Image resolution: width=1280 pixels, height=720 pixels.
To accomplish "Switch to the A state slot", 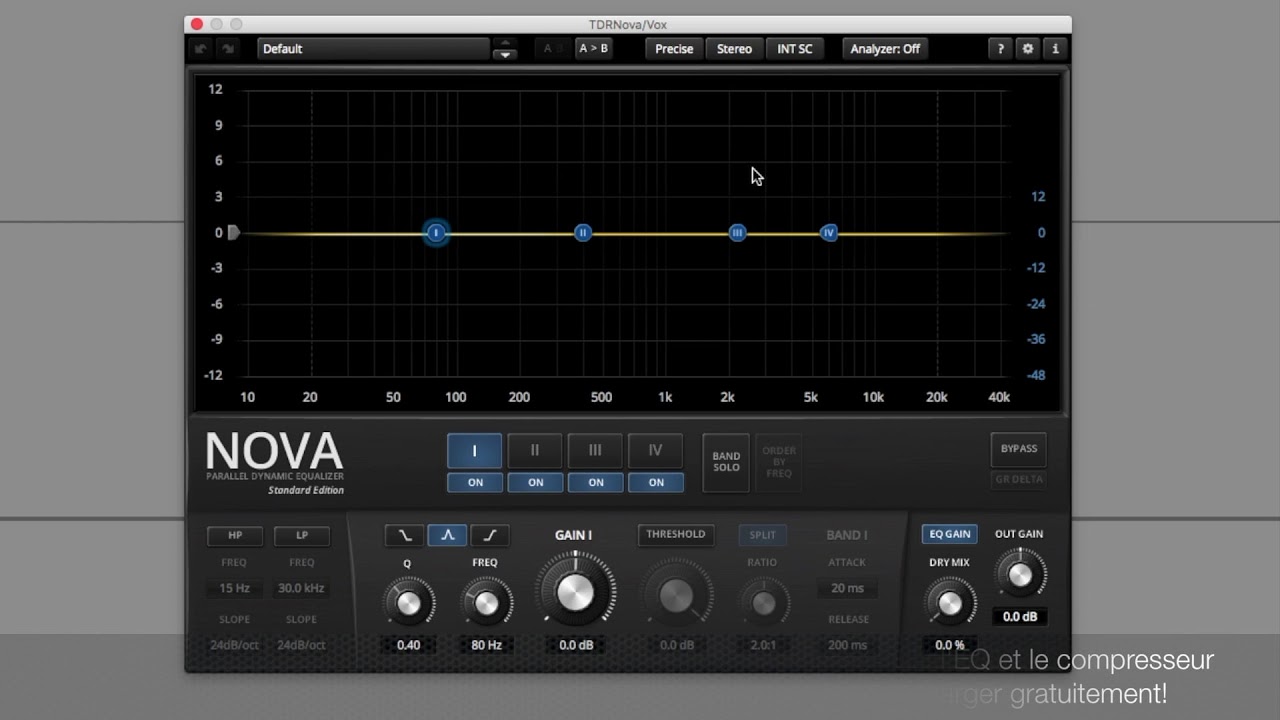I will tap(547, 48).
